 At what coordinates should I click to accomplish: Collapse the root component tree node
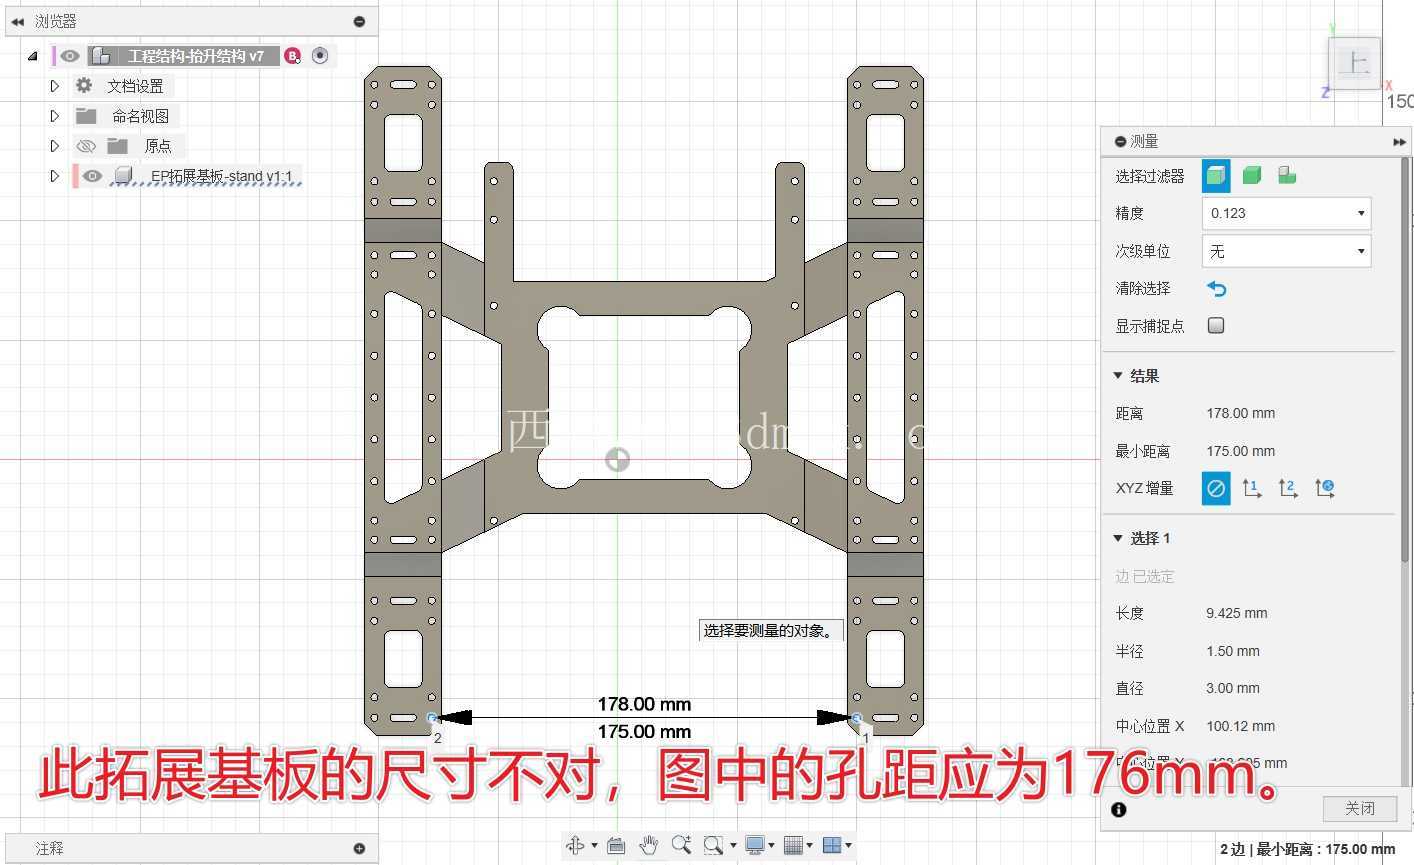[x=33, y=56]
